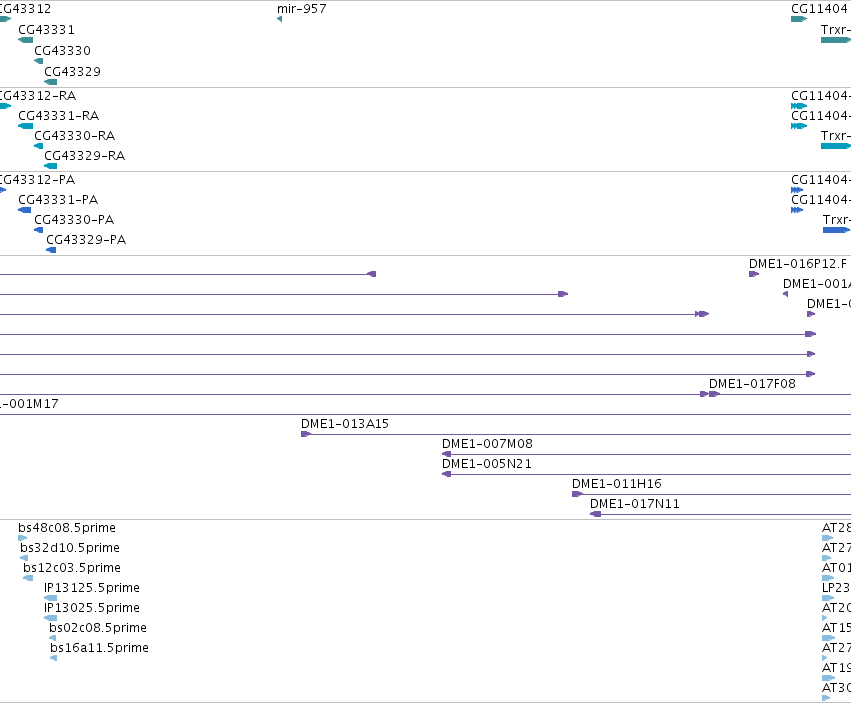This screenshot has height=703, width=851.
Task: Click the CG43329 gene bar
Action: (x=50, y=82)
